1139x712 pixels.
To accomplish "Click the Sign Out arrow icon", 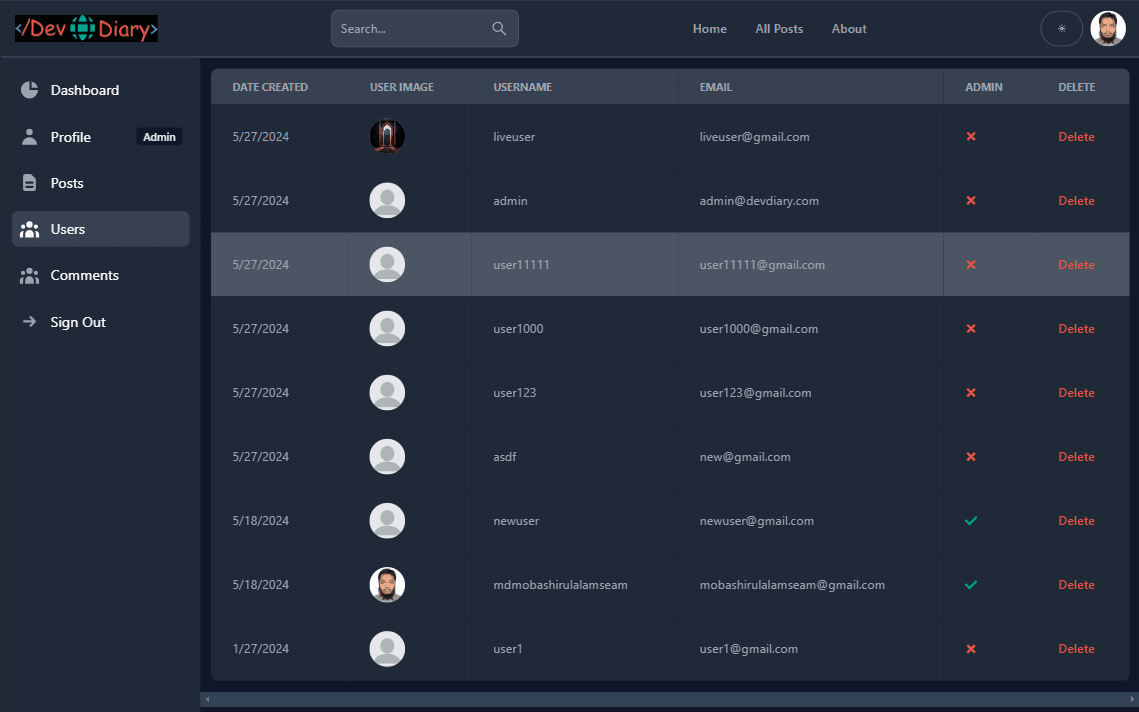I will (x=30, y=322).
